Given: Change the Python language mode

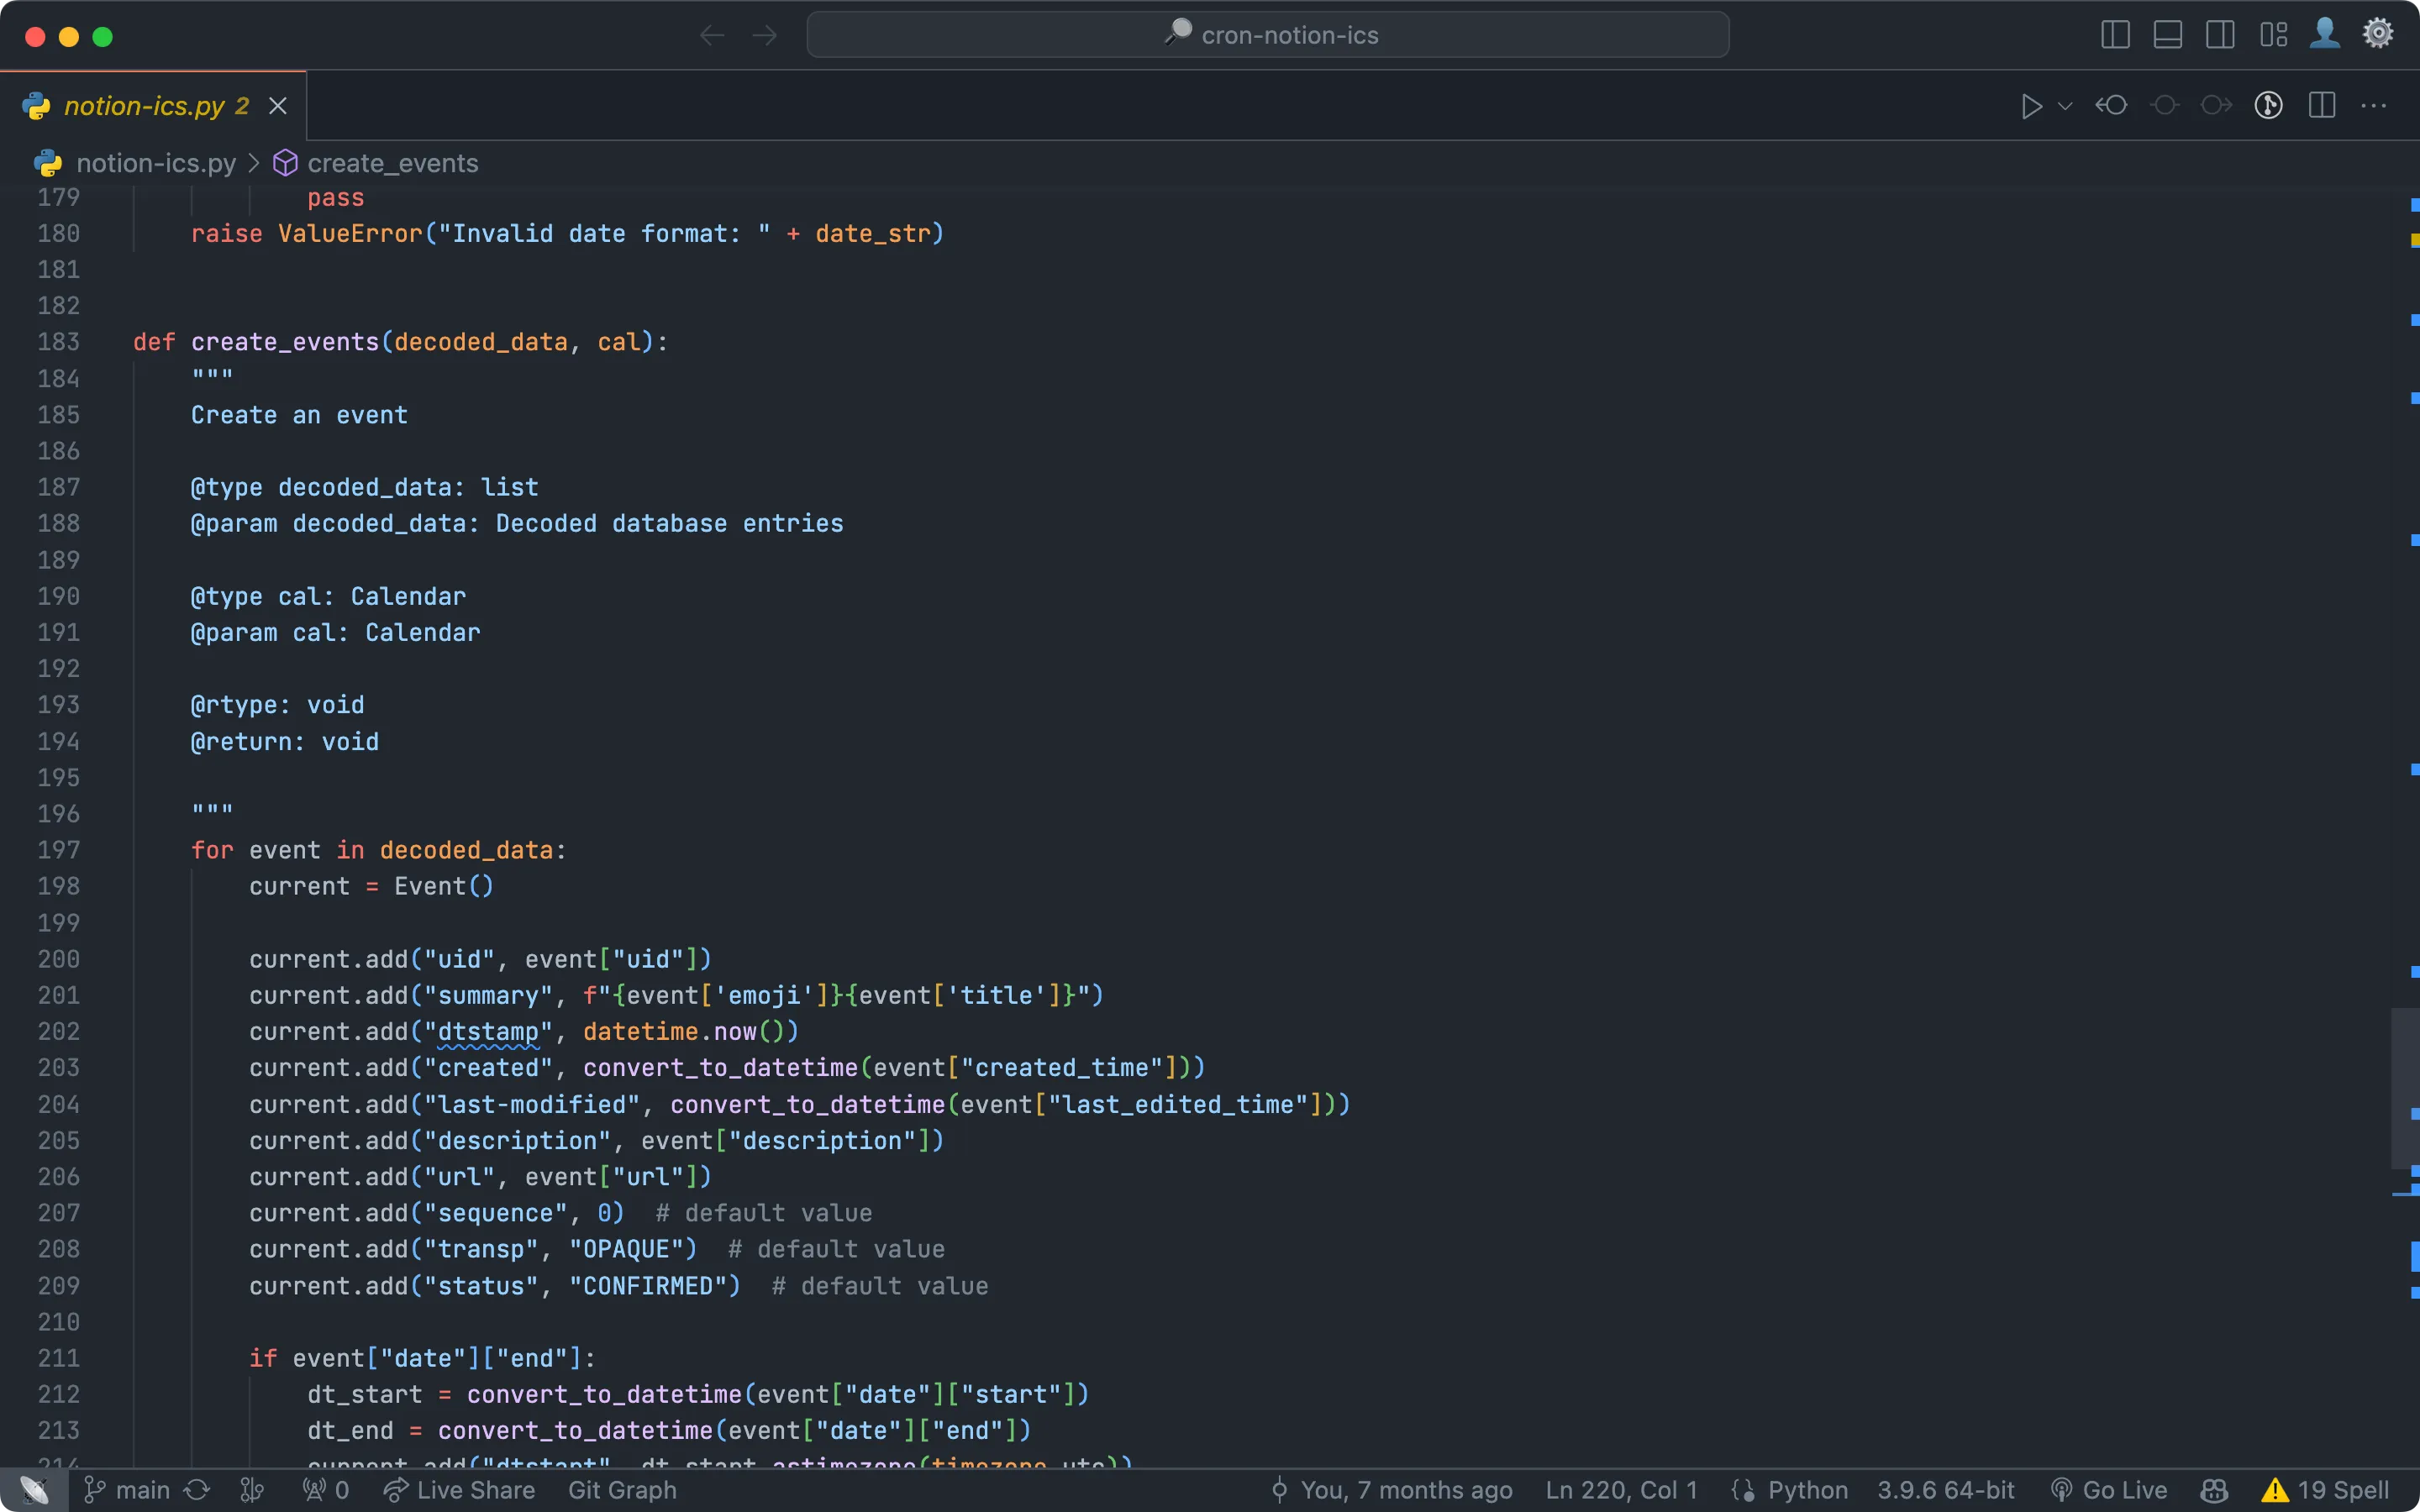Looking at the screenshot, I should tap(1807, 1490).
